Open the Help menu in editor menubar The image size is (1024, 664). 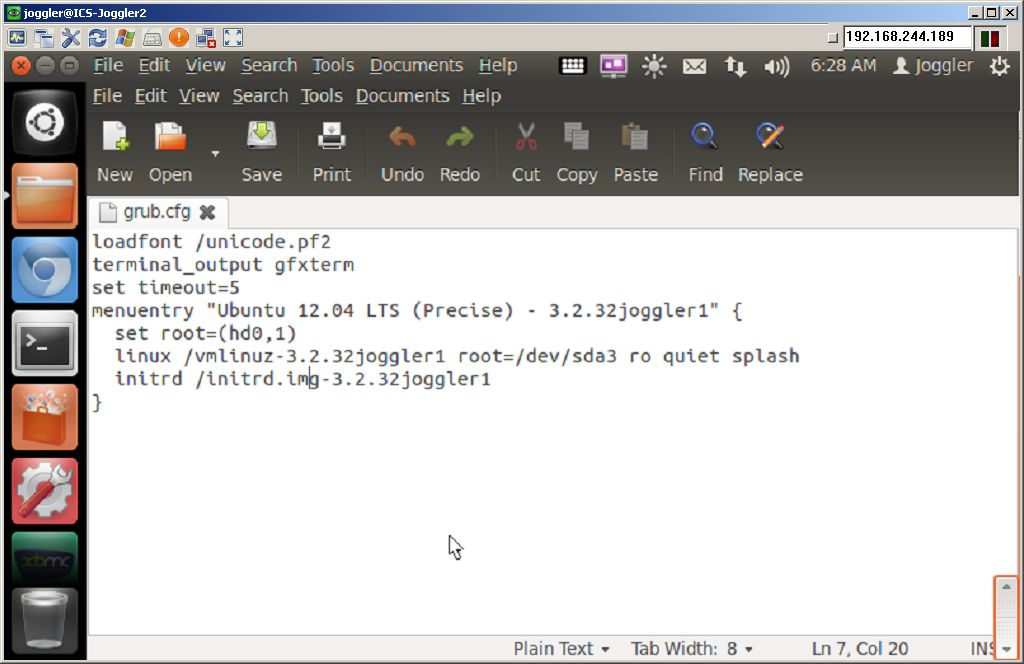[482, 96]
